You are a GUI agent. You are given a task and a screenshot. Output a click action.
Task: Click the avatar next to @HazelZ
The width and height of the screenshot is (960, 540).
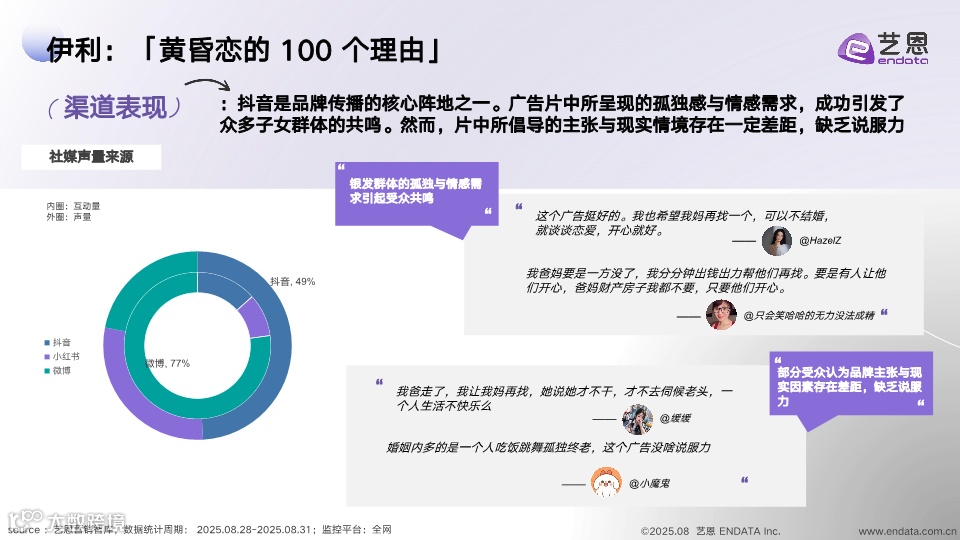[x=776, y=241]
